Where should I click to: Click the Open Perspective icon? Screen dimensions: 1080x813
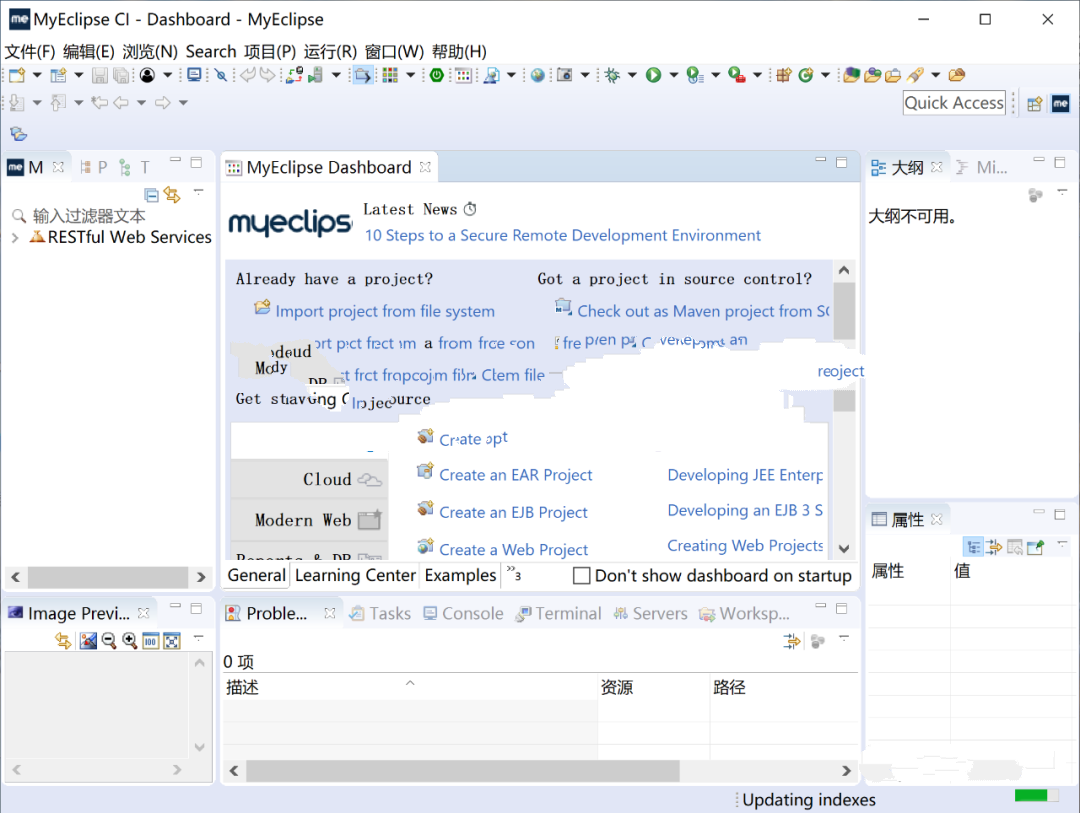coord(1034,104)
